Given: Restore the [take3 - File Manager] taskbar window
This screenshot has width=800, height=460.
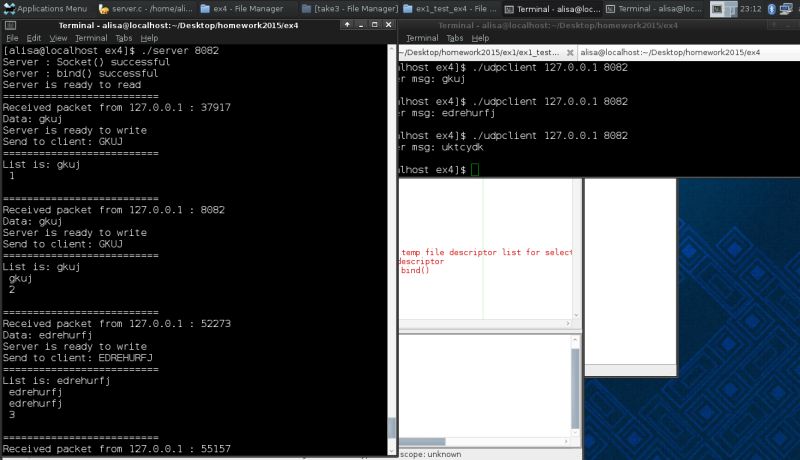Looking at the screenshot, I should click(x=349, y=9).
